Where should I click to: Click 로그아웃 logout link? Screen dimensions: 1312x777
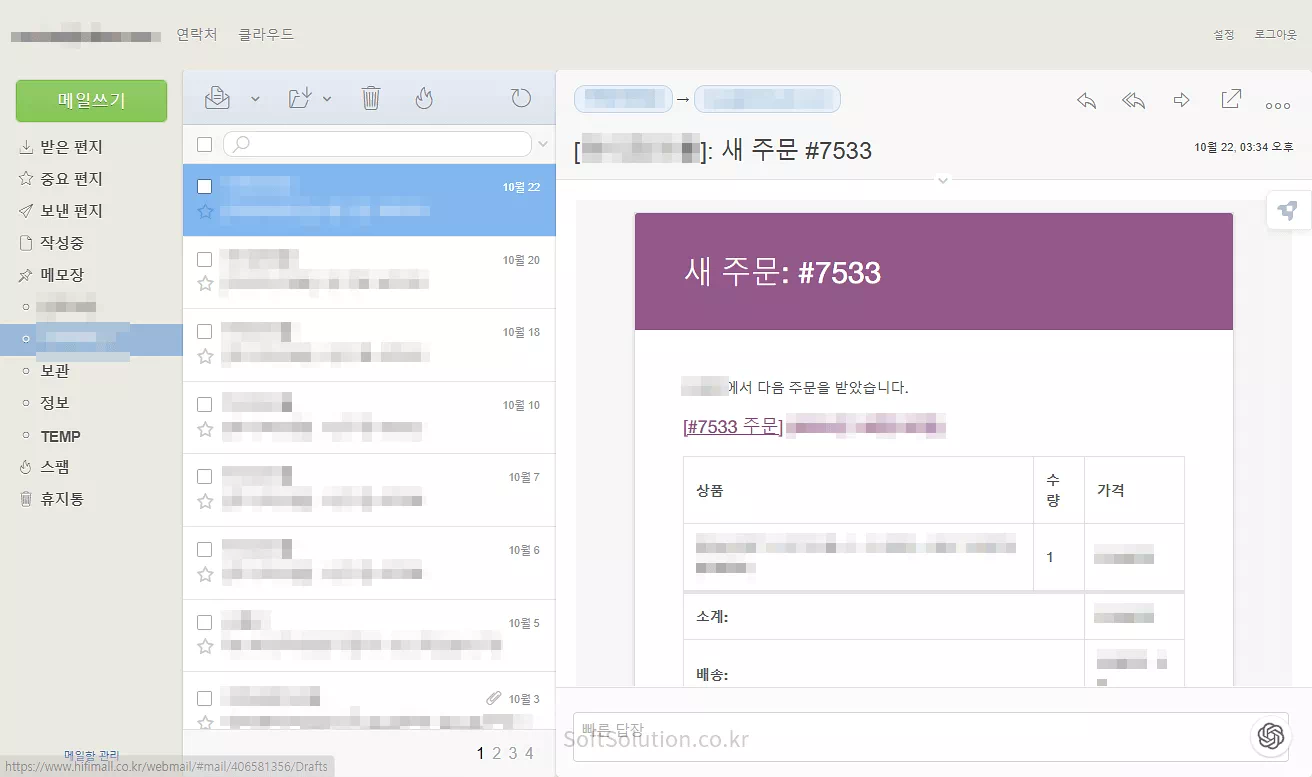tap(1276, 34)
